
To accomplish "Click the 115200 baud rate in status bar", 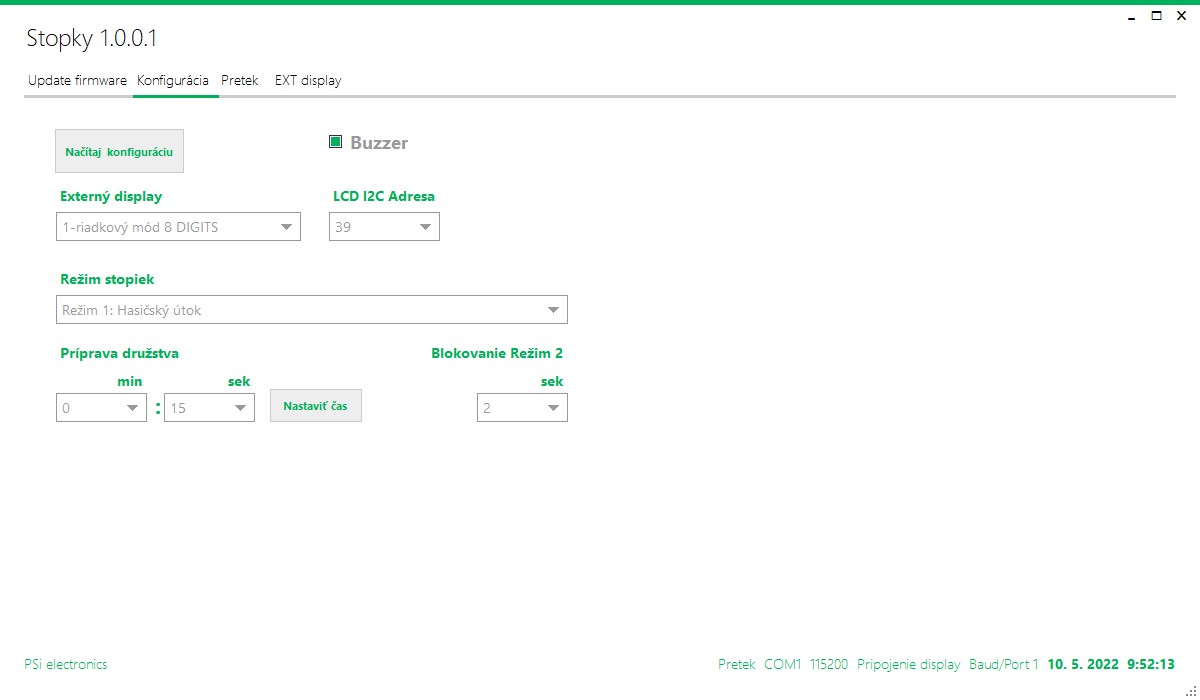I will click(x=829, y=664).
